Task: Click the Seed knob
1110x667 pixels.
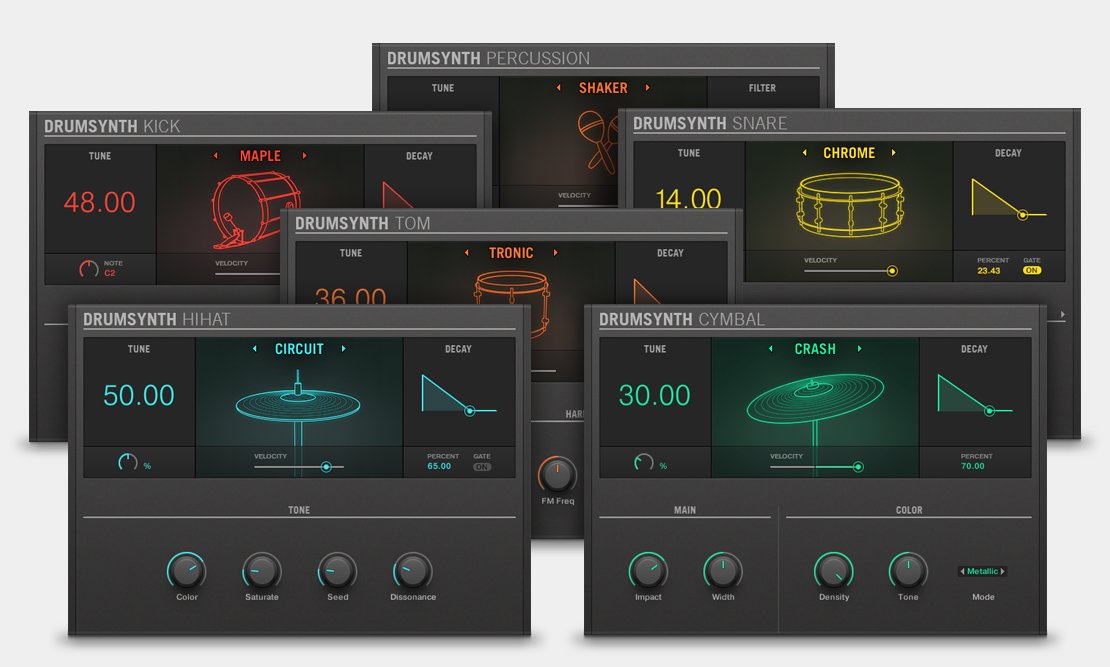Action: [x=337, y=571]
